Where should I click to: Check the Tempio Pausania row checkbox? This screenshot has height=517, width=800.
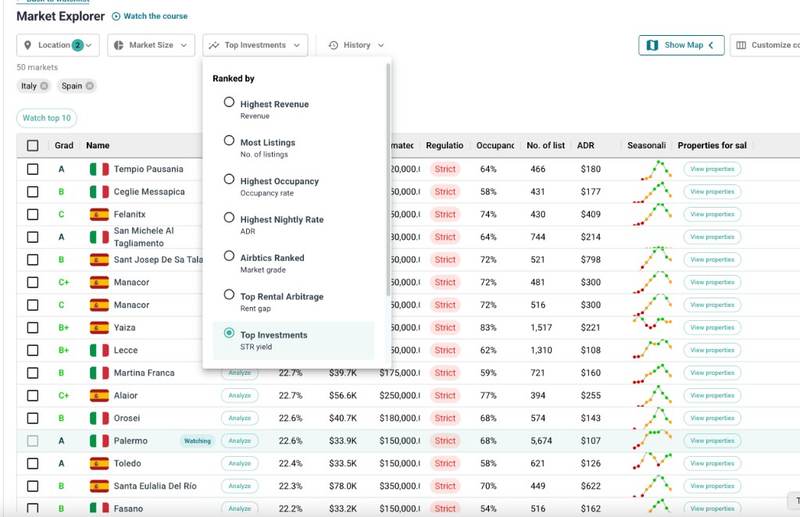[x=33, y=169]
